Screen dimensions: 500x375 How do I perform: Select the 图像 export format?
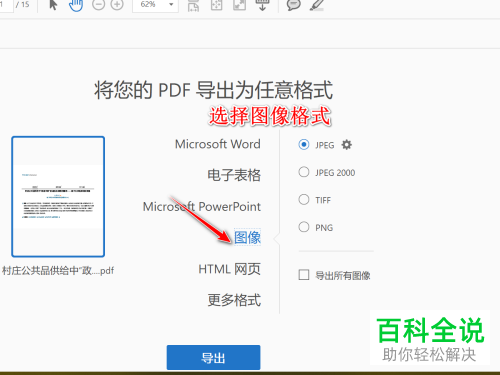[247, 237]
